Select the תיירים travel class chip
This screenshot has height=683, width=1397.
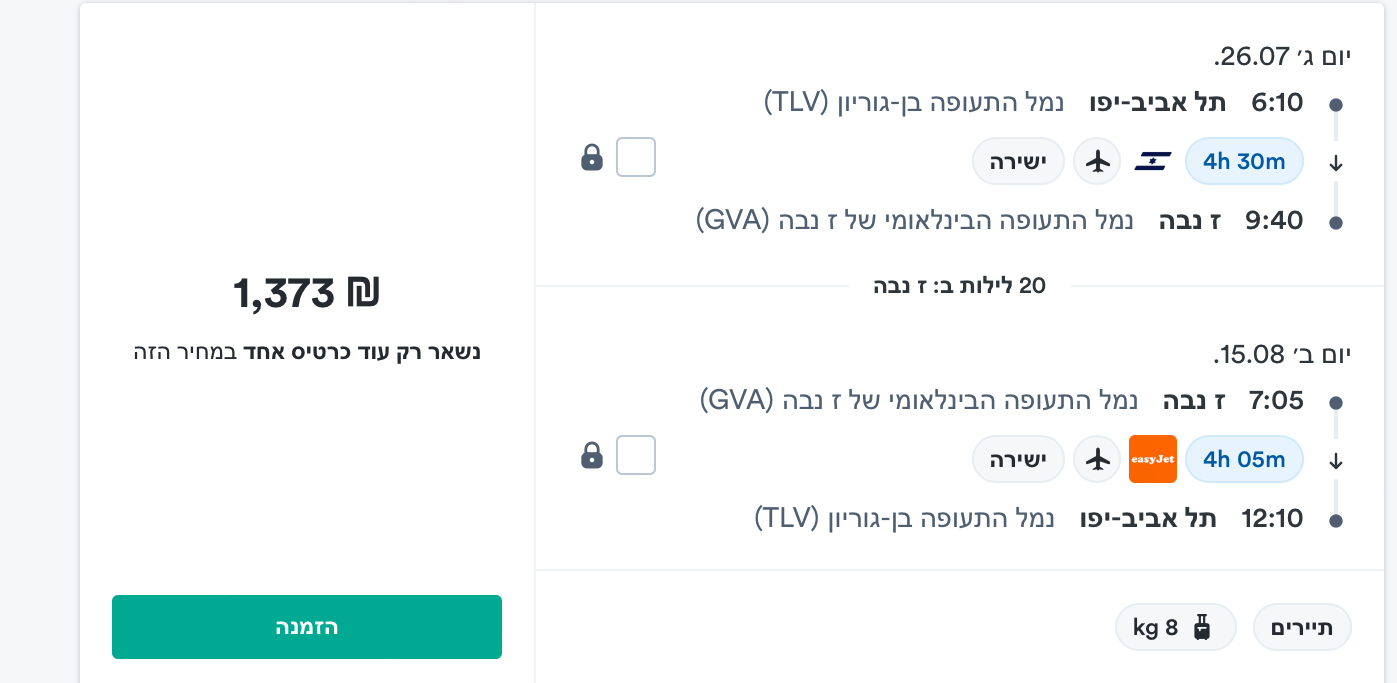coord(1302,628)
